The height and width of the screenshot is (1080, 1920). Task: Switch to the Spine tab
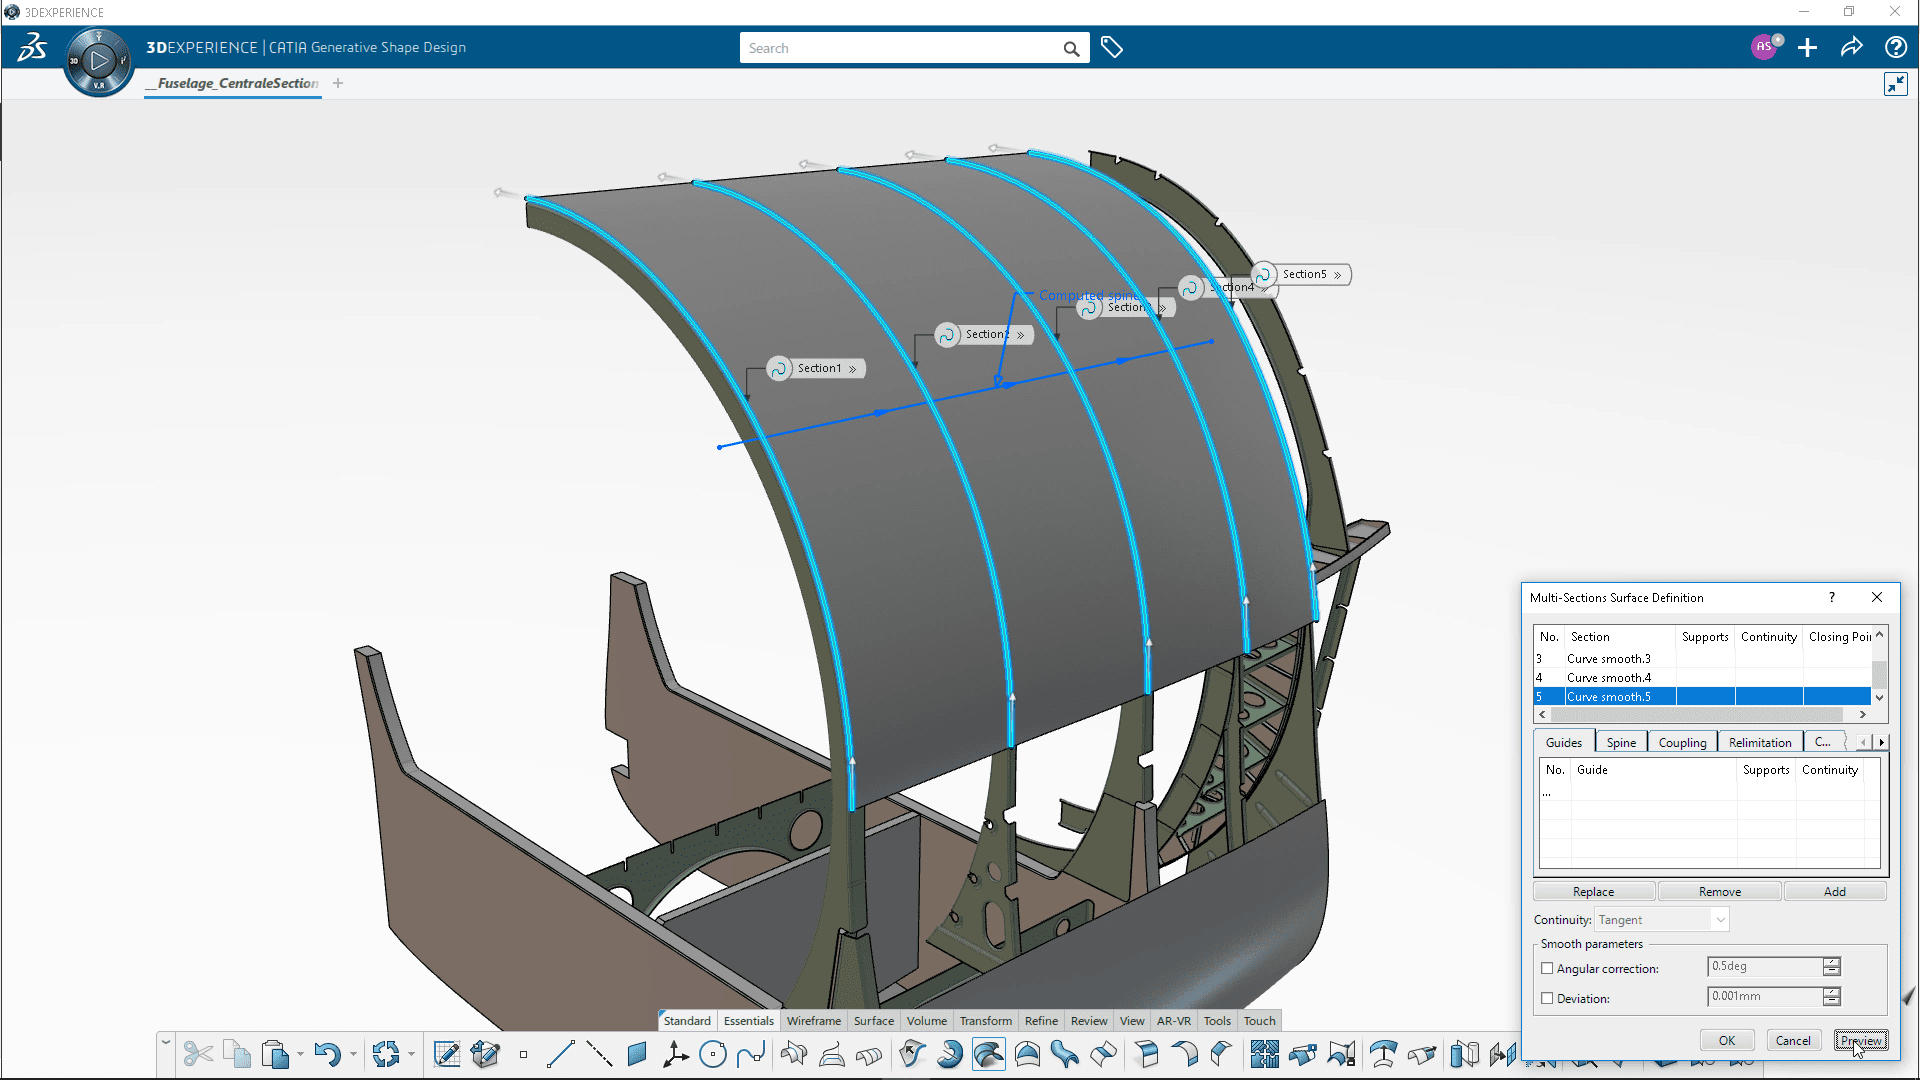tap(1621, 742)
